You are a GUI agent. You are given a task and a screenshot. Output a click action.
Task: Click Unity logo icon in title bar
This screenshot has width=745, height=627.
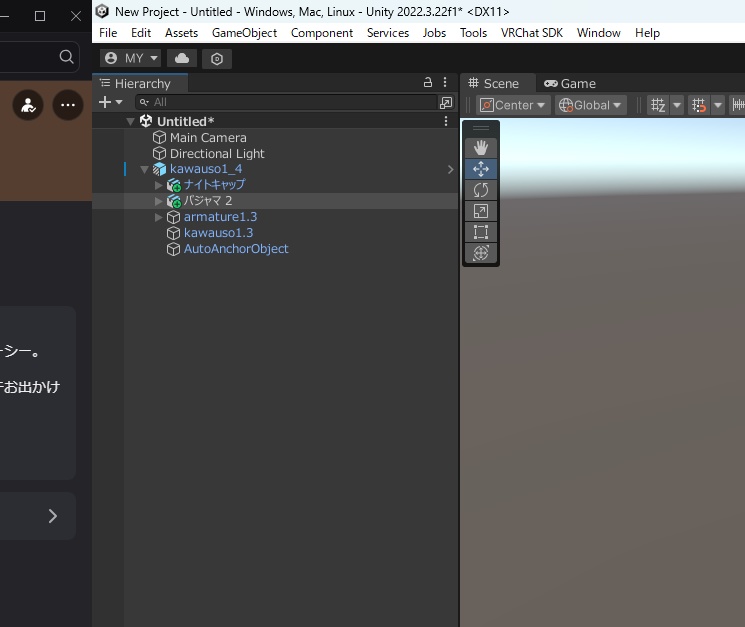102,11
